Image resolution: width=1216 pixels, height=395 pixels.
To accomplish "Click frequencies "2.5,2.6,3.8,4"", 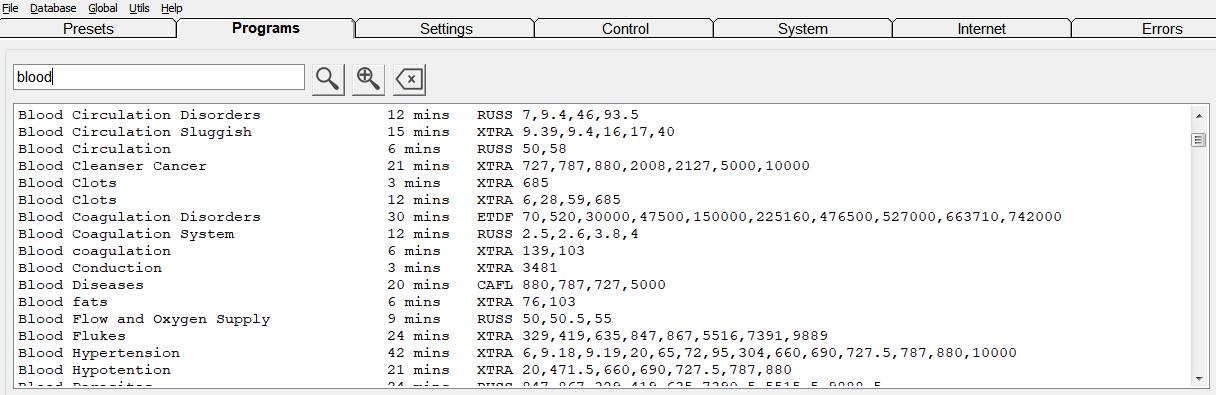I will [580, 234].
